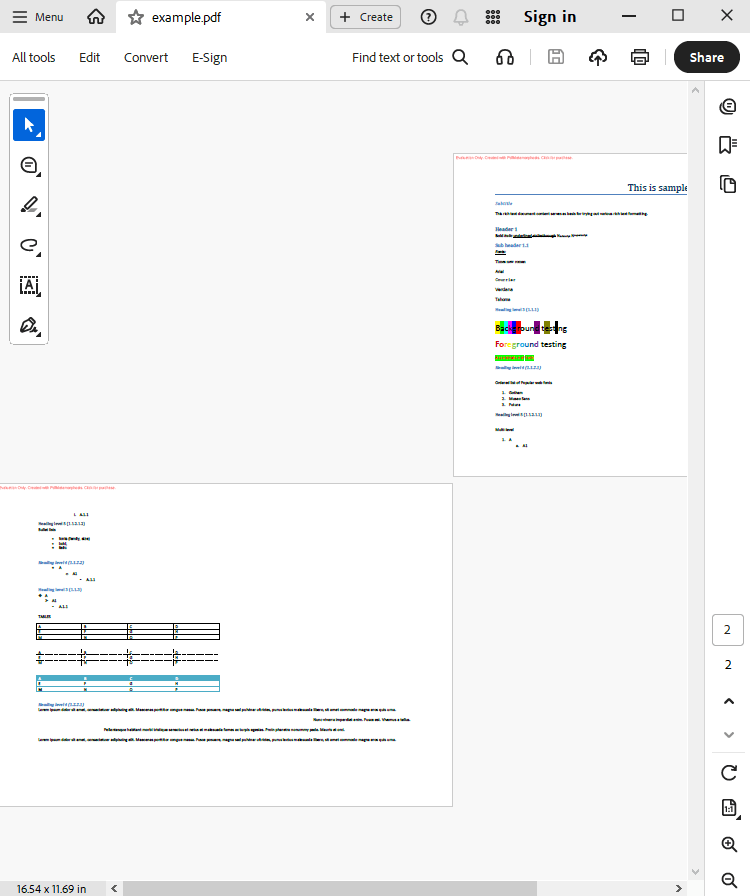Click the upload to cloud icon
The width and height of the screenshot is (750, 896).
pyautogui.click(x=598, y=58)
